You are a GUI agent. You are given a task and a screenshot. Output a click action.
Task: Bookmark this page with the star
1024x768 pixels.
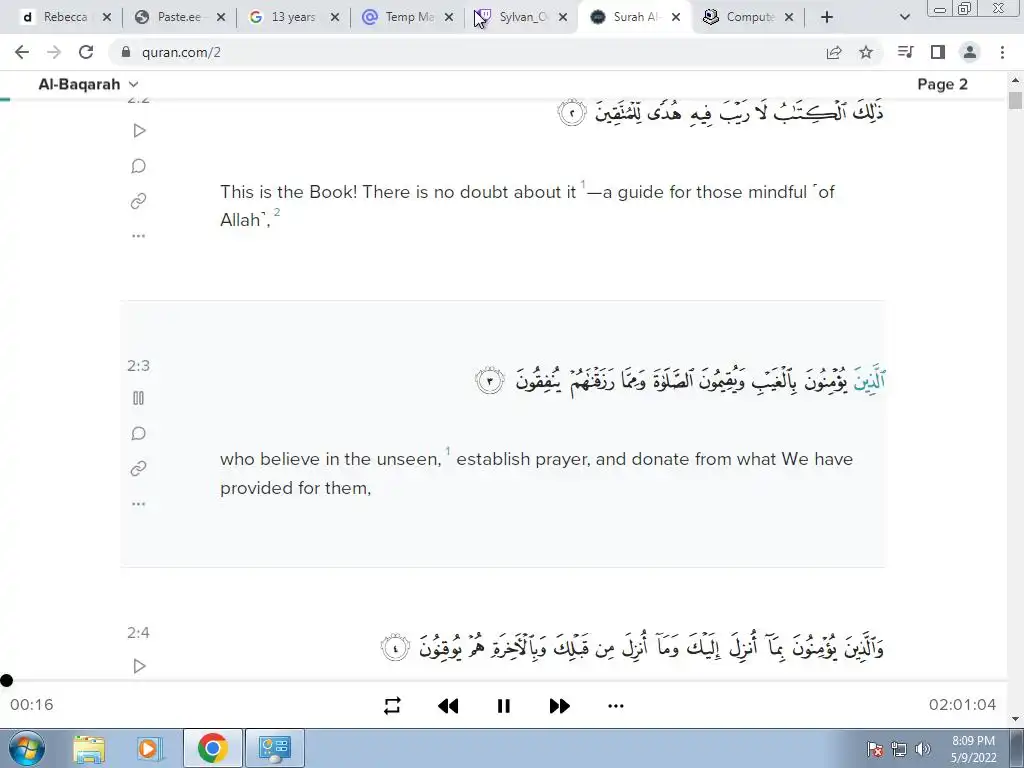click(x=866, y=52)
